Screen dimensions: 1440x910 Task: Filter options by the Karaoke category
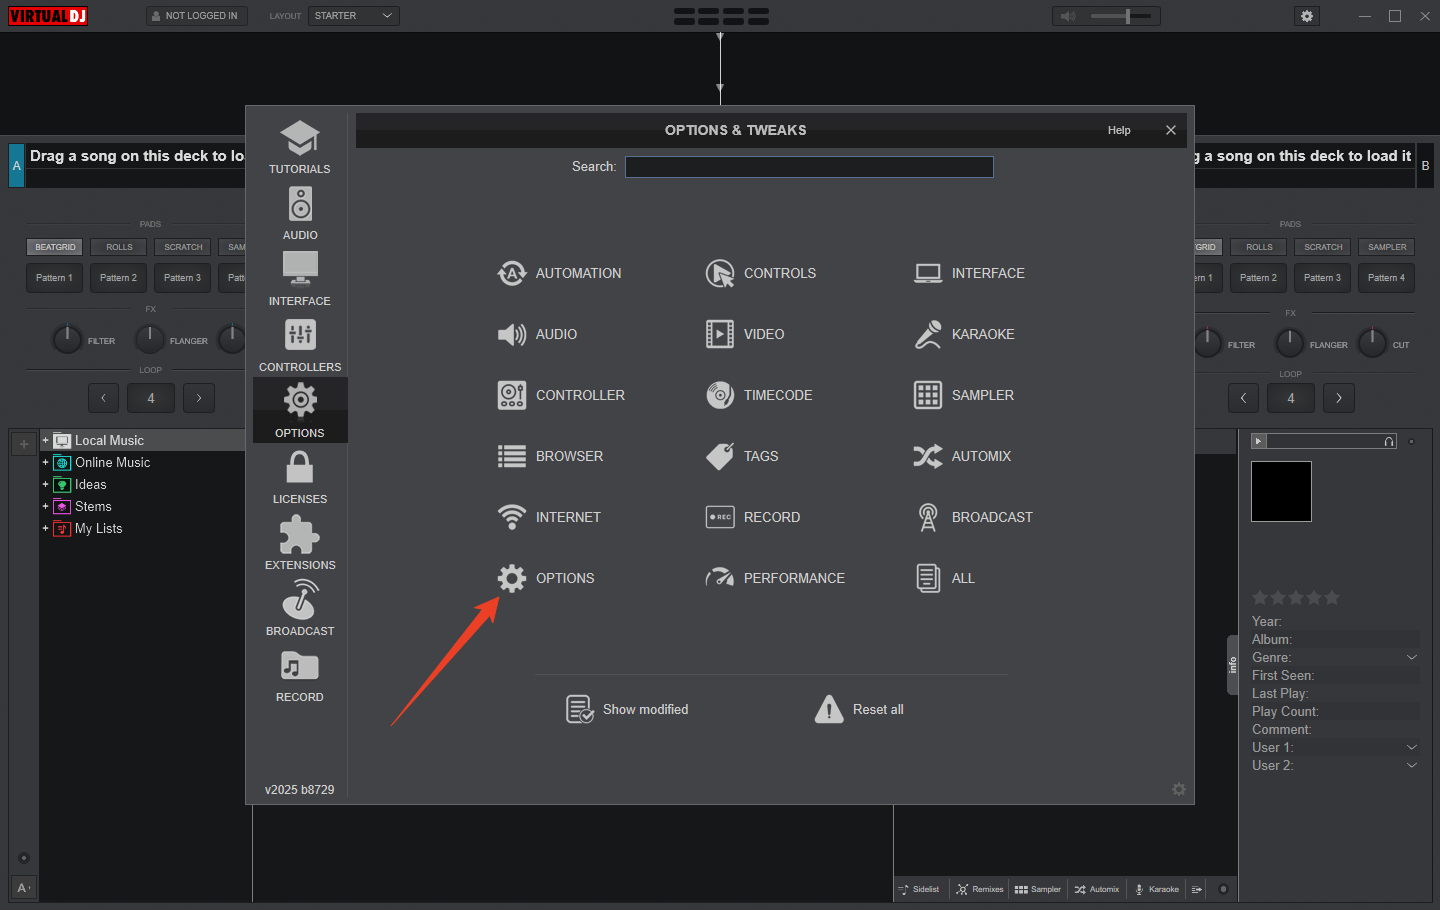coord(964,334)
